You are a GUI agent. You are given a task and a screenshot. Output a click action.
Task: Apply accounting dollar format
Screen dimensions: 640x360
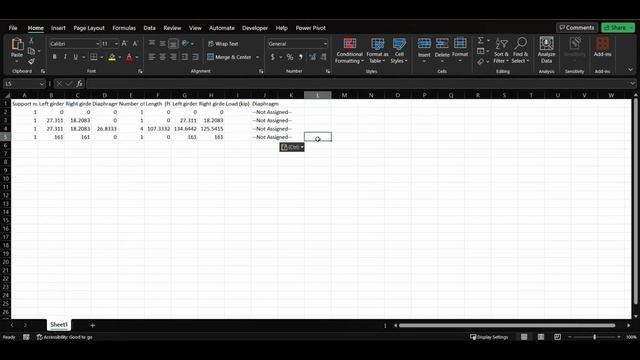point(273,57)
